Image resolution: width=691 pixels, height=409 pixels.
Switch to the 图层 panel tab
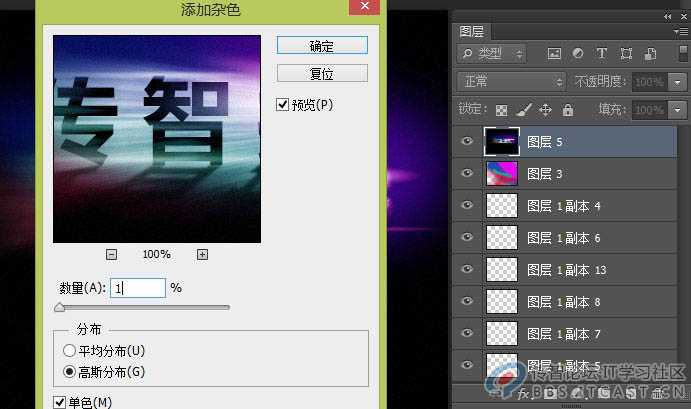click(x=471, y=31)
